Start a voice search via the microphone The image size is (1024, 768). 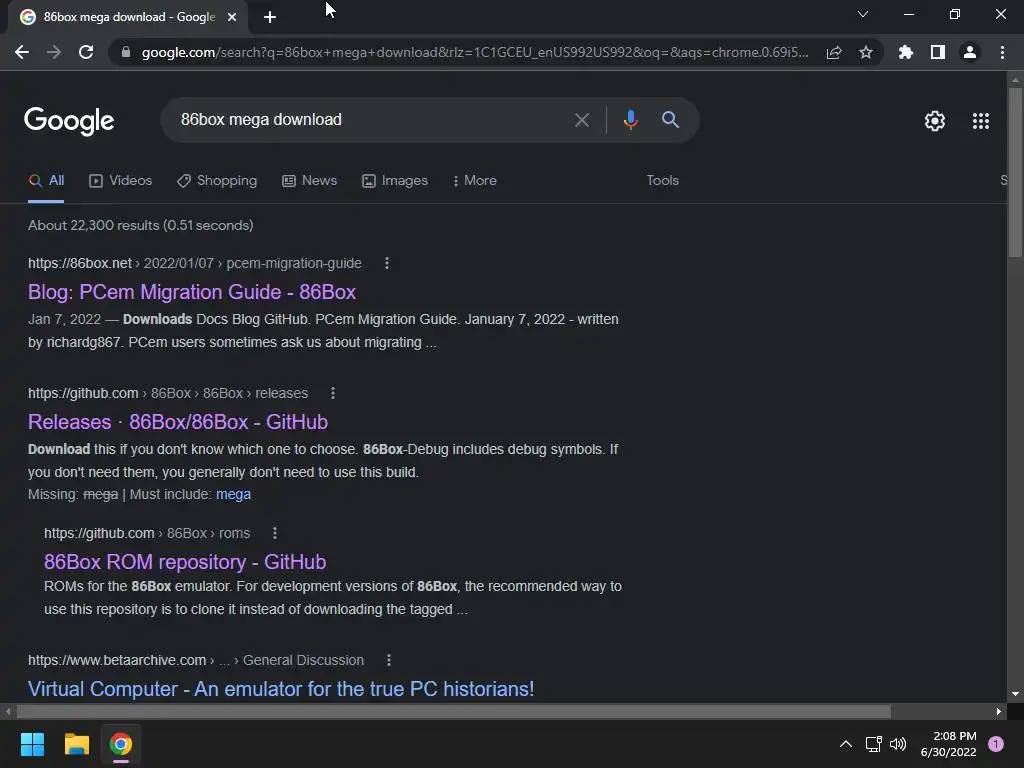click(630, 120)
